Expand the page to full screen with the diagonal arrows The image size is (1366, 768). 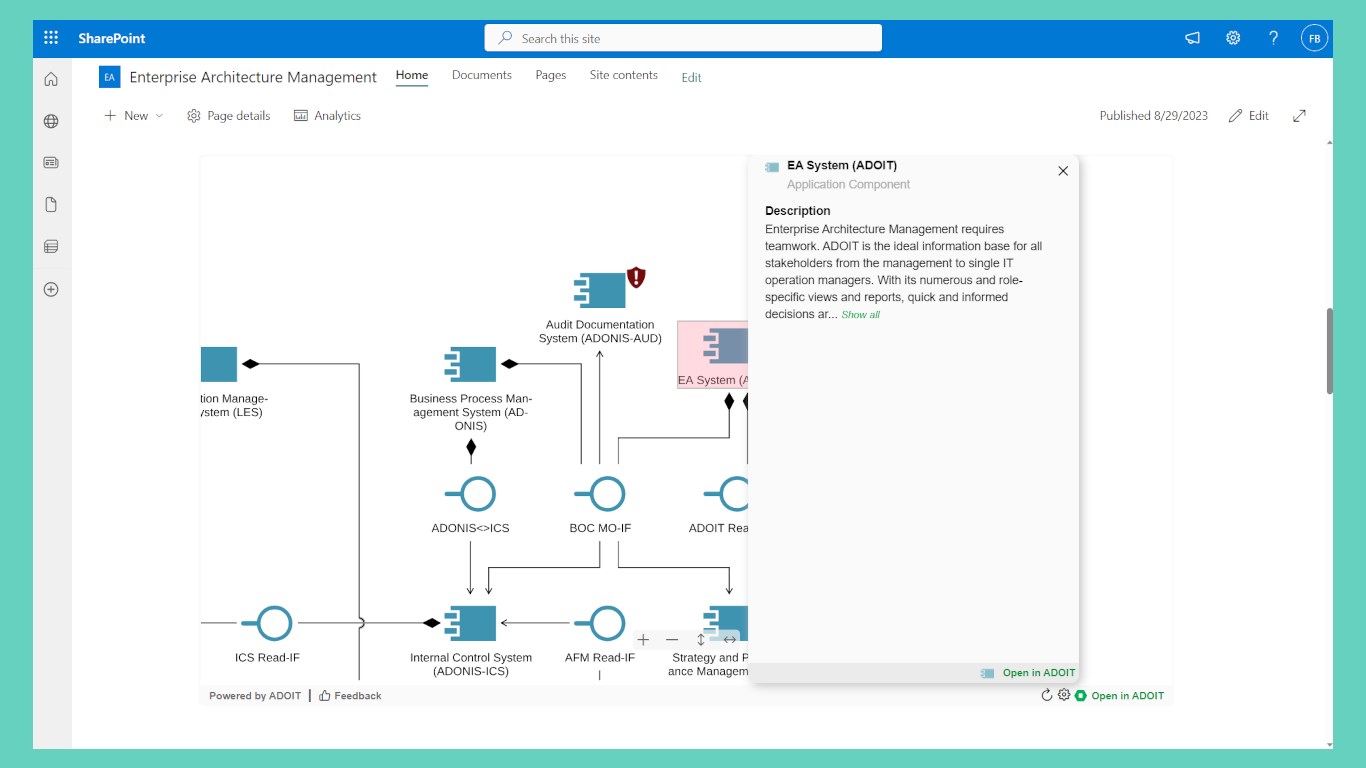(x=1299, y=116)
